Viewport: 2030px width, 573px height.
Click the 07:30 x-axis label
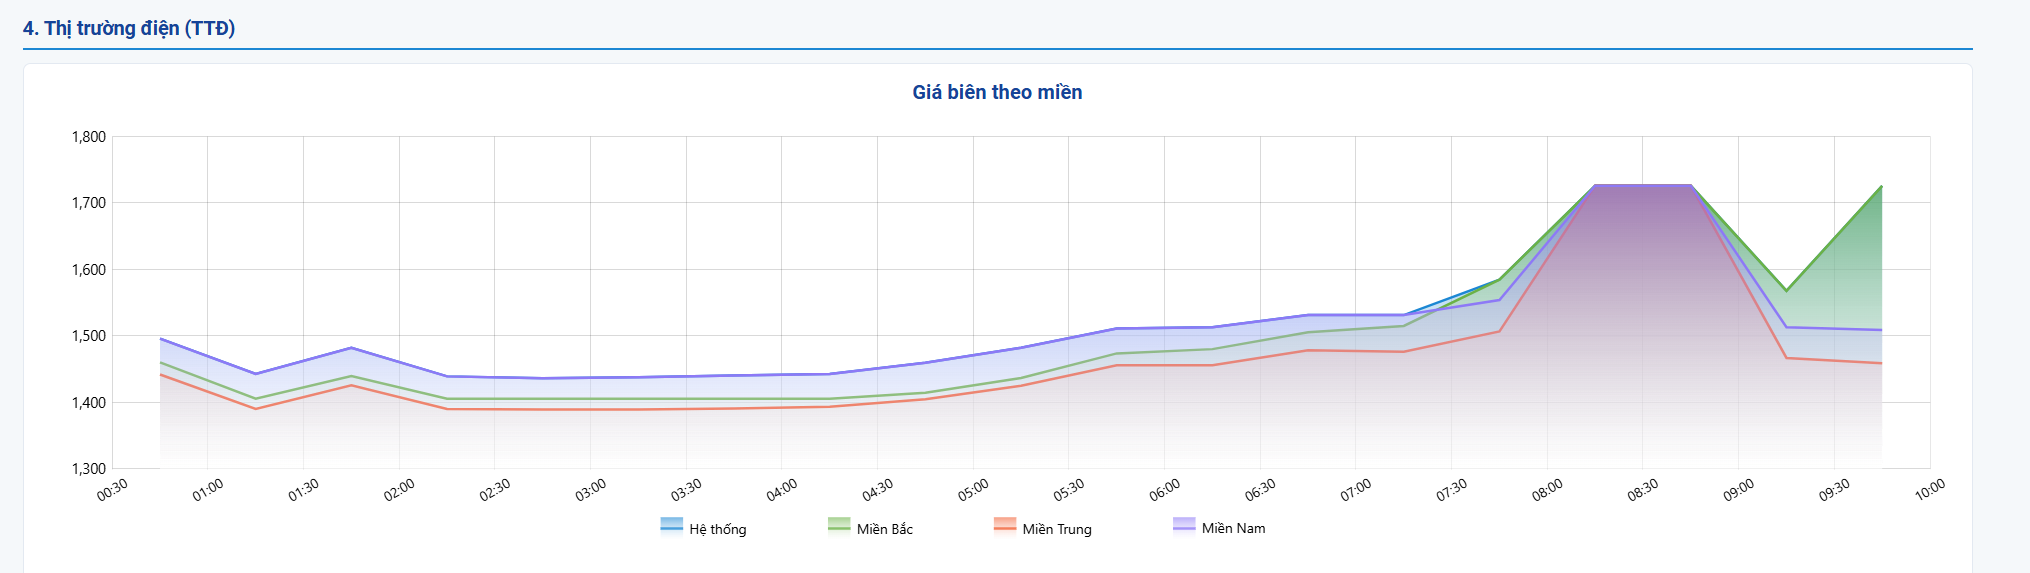tap(1451, 490)
